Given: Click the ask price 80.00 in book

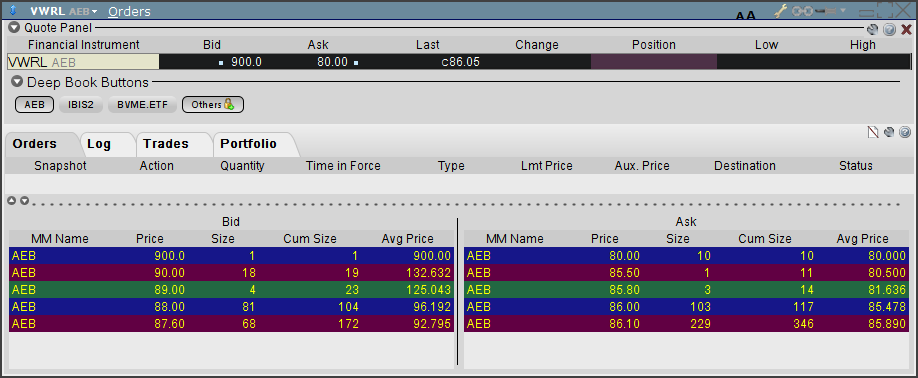Looking at the screenshot, I should pyautogui.click(x=624, y=256).
